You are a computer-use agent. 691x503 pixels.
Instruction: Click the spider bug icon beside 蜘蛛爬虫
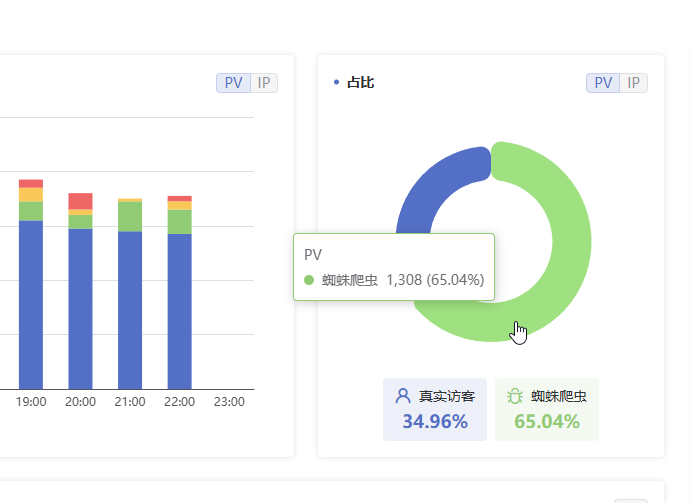[x=515, y=396]
